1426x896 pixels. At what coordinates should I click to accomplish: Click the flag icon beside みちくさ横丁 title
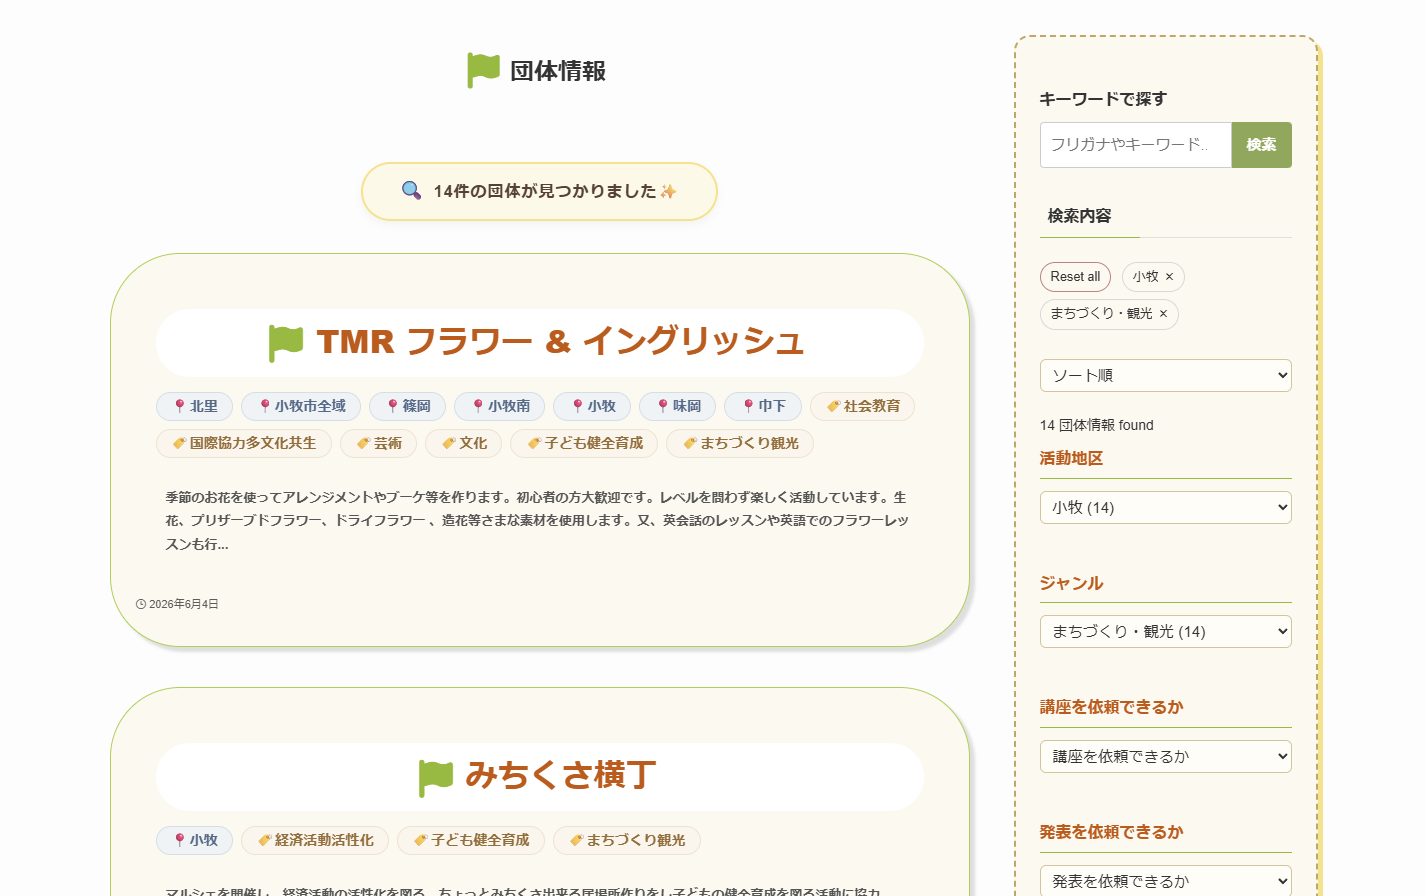click(436, 777)
